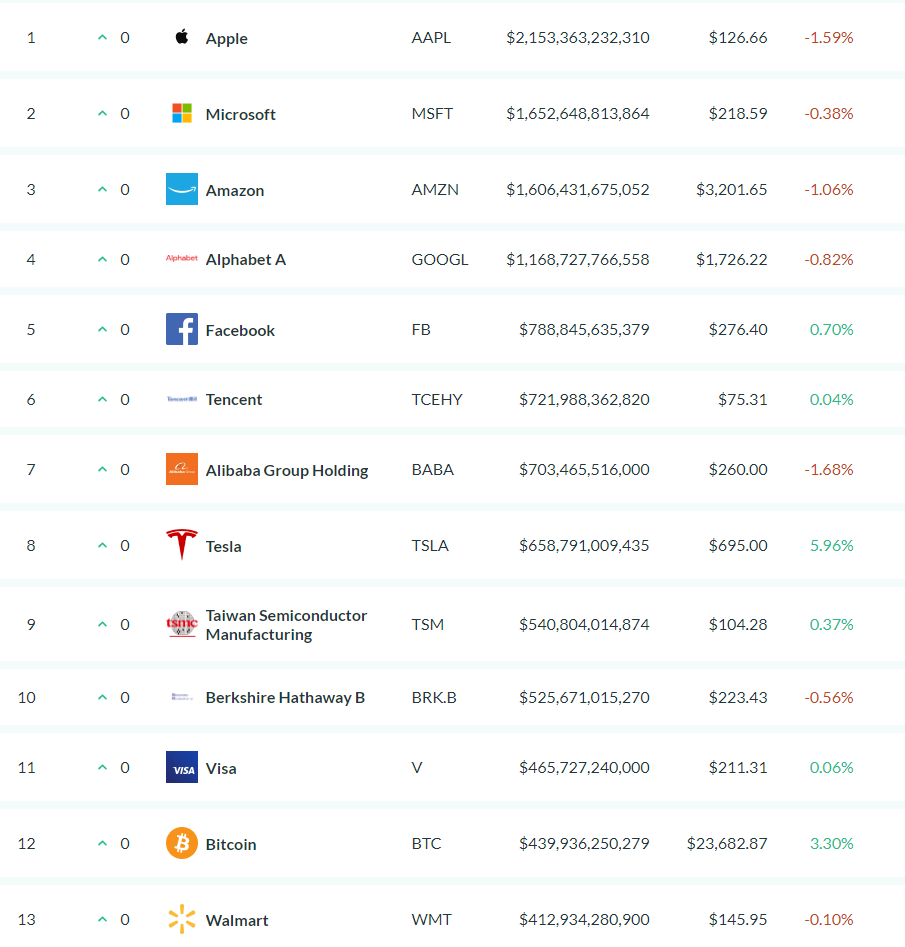The image size is (905, 947).
Task: Click the TSMC logo icon
Action: 182,624
